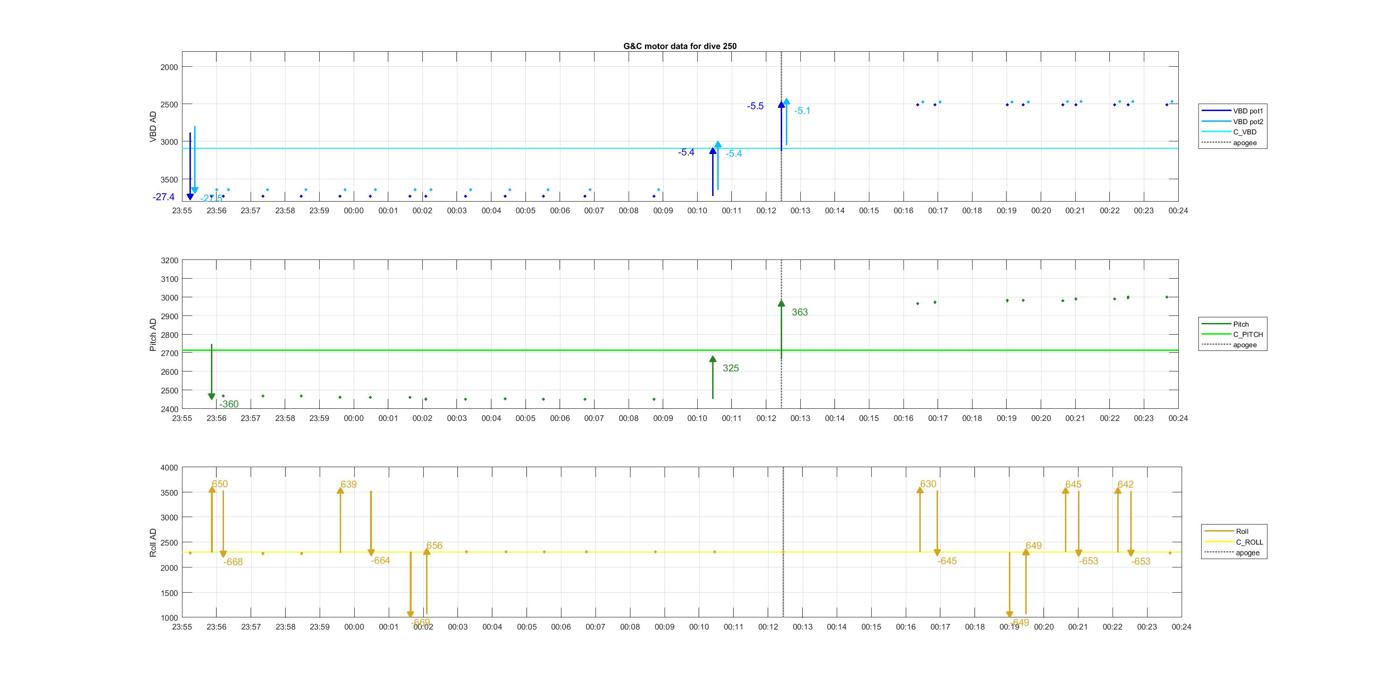Click the '363' pitch data label

point(800,313)
